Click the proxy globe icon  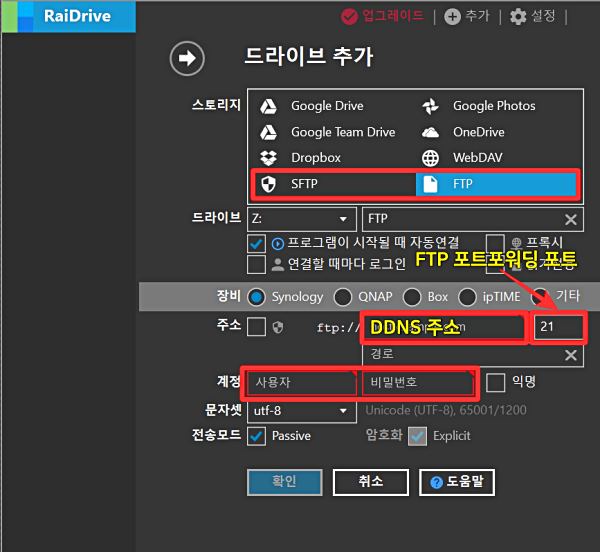517,243
